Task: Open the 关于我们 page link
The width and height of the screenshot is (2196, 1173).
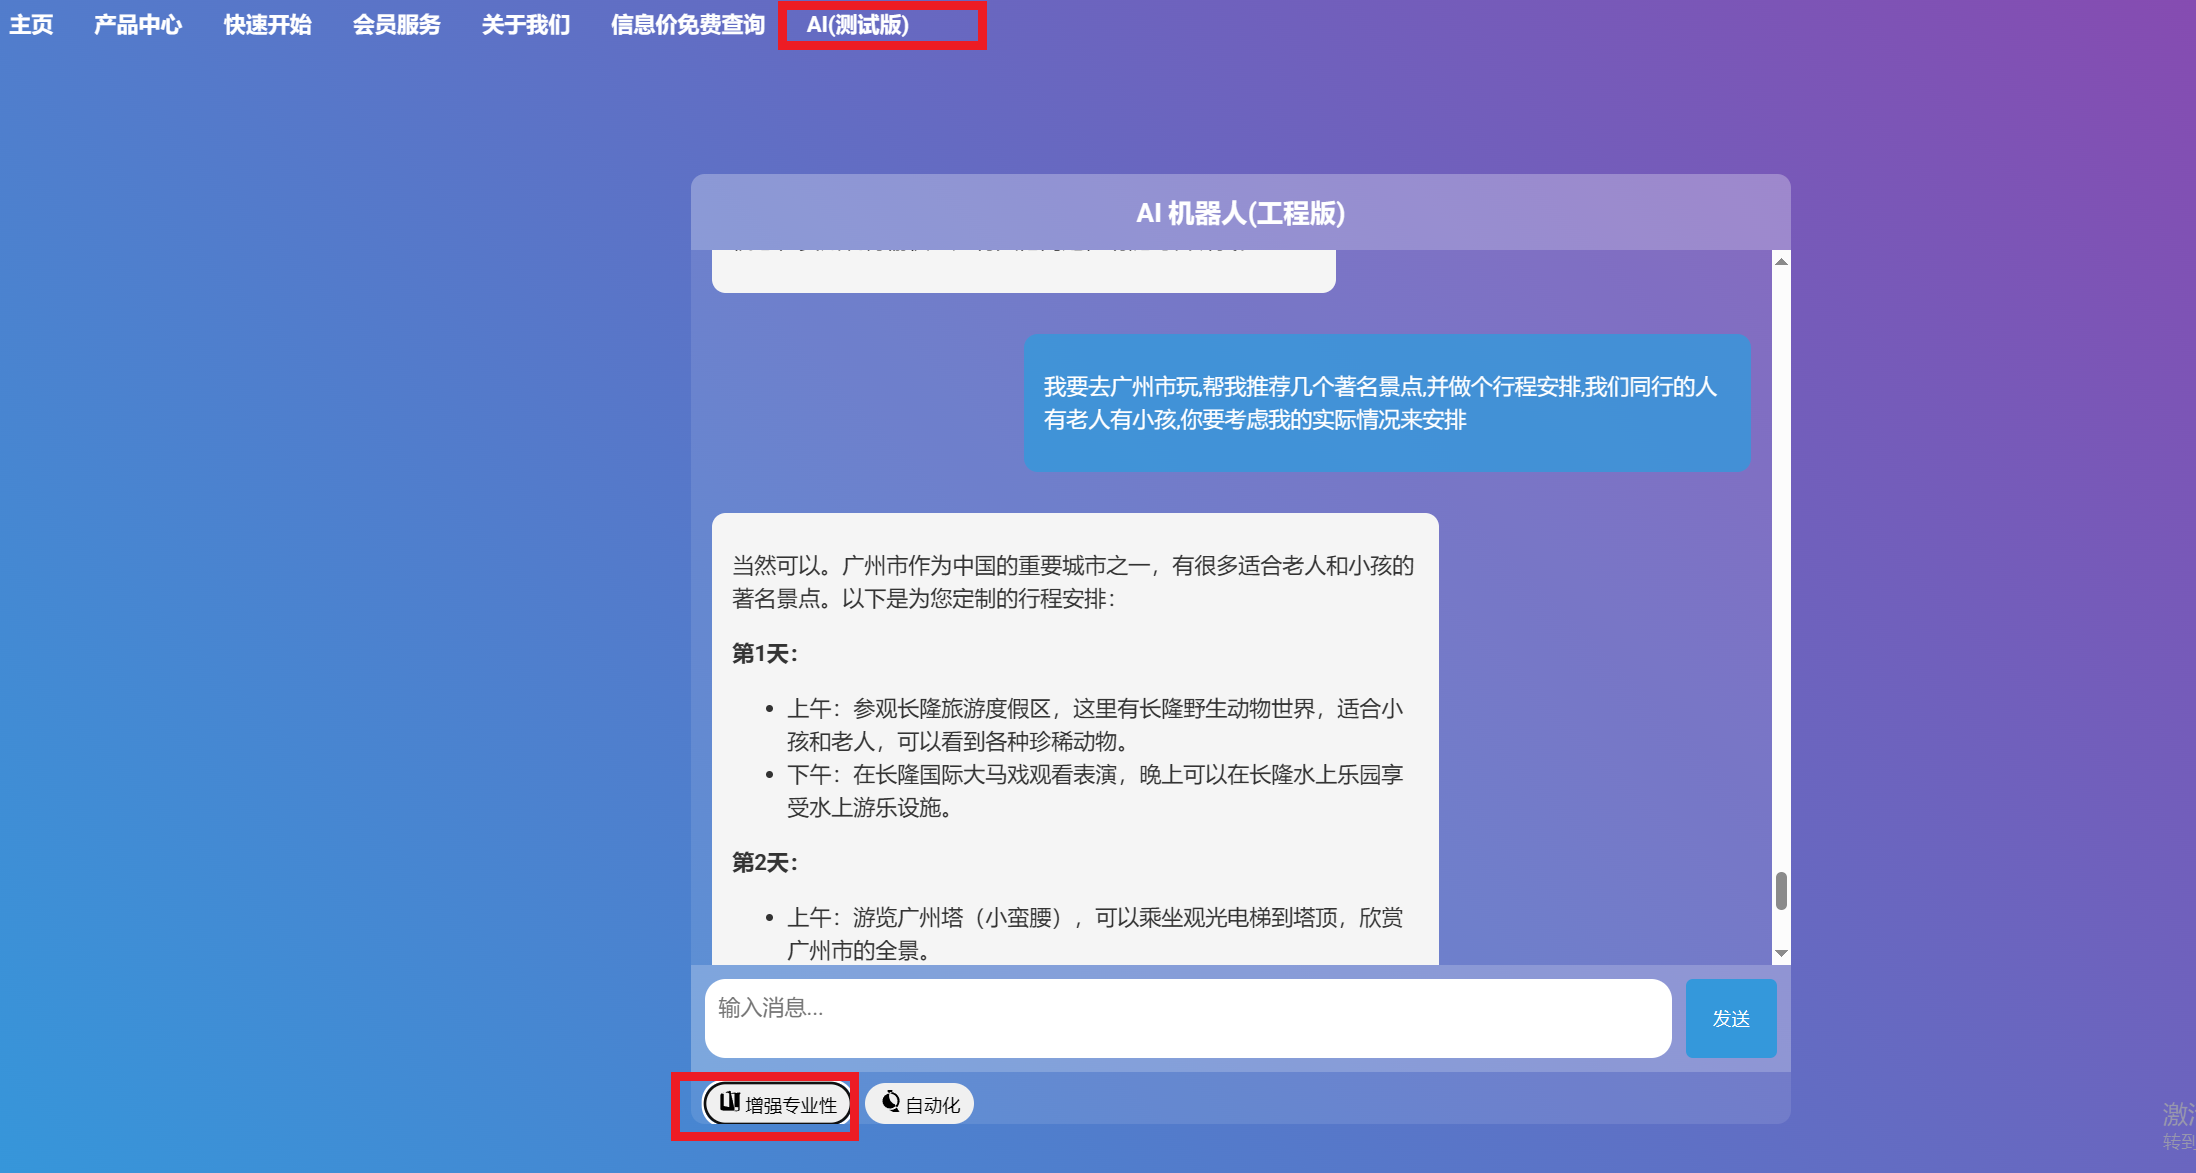Action: pyautogui.click(x=526, y=25)
